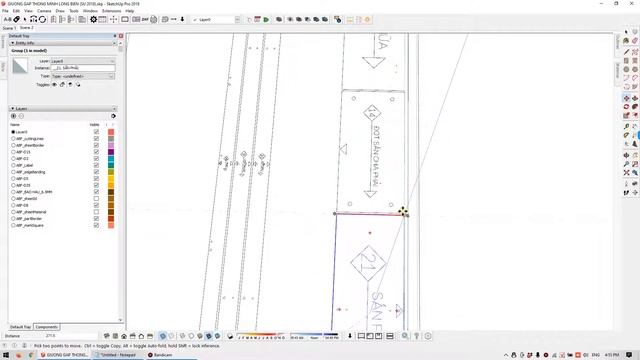The height and width of the screenshot is (360, 640).
Task: Select the Rectangle tool
Action: 626,61
